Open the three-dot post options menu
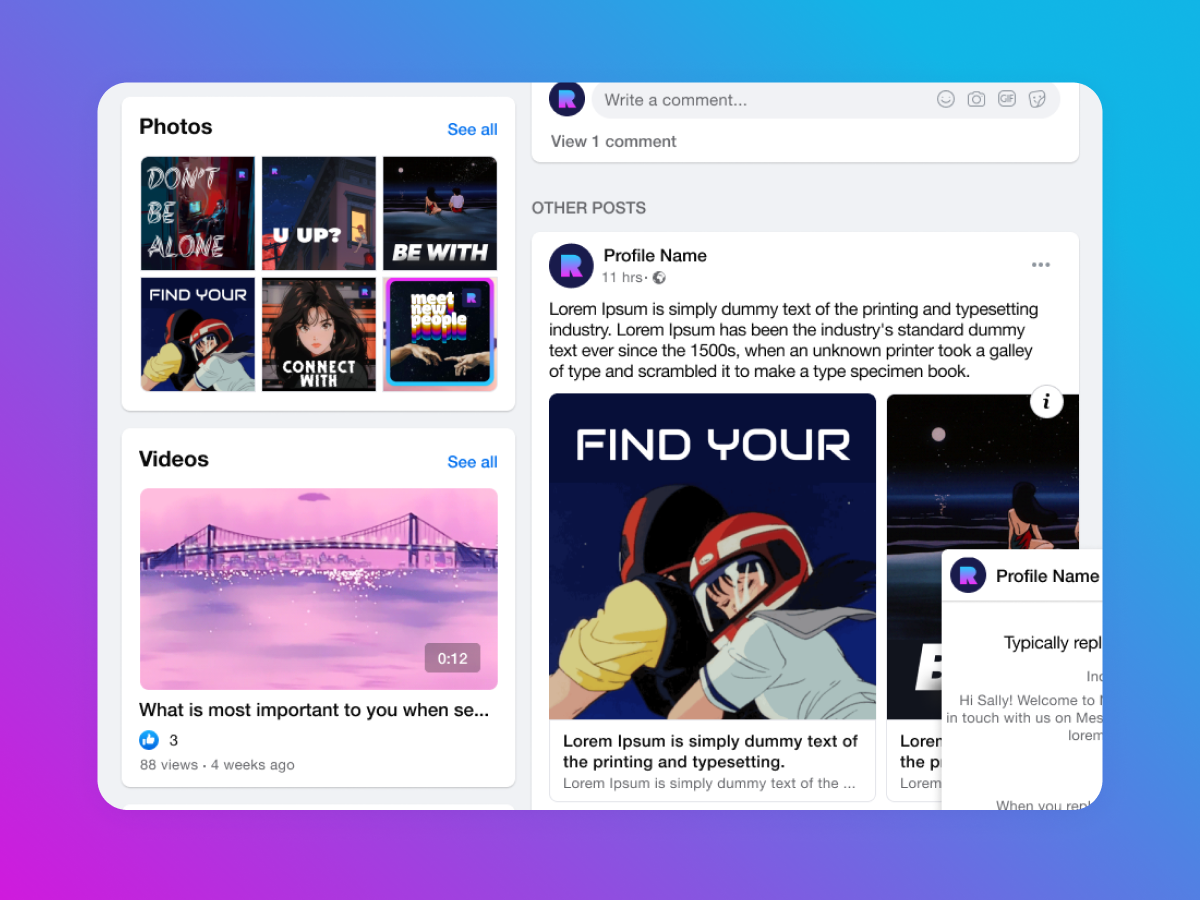The image size is (1200, 900). (1041, 265)
